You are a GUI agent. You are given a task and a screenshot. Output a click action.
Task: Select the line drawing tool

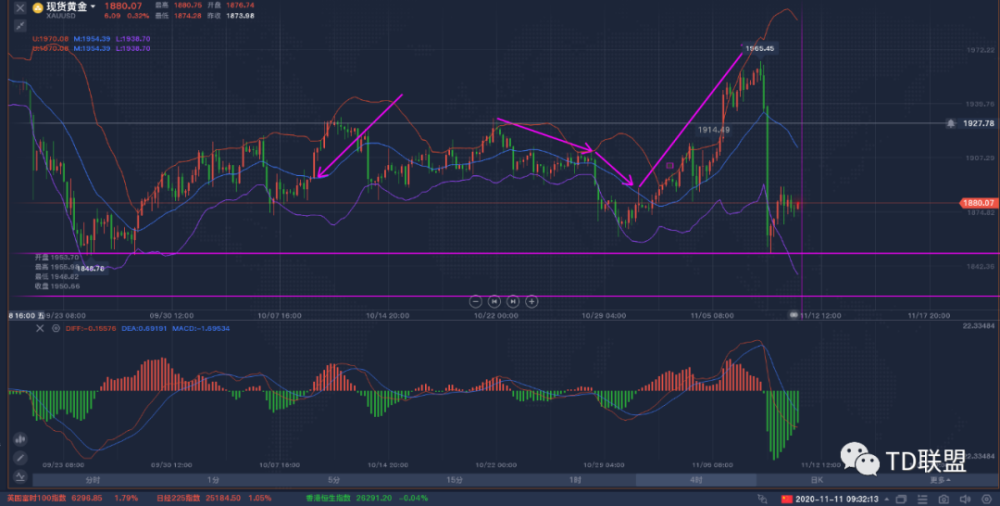(x=19, y=456)
